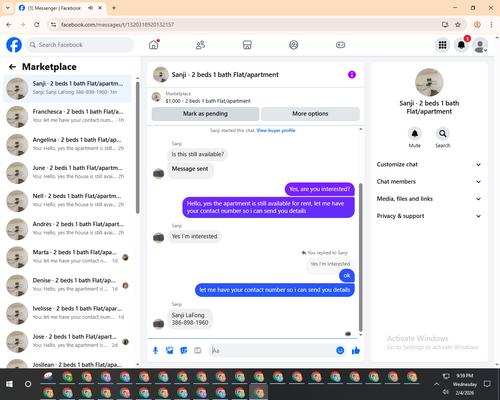Expand Customize chat section
This screenshot has width=500, height=400.
tap(429, 164)
